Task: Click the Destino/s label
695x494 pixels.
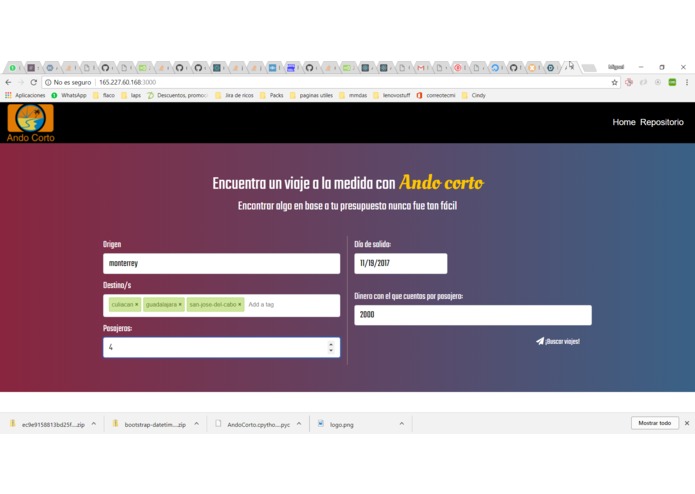Action: click(117, 285)
